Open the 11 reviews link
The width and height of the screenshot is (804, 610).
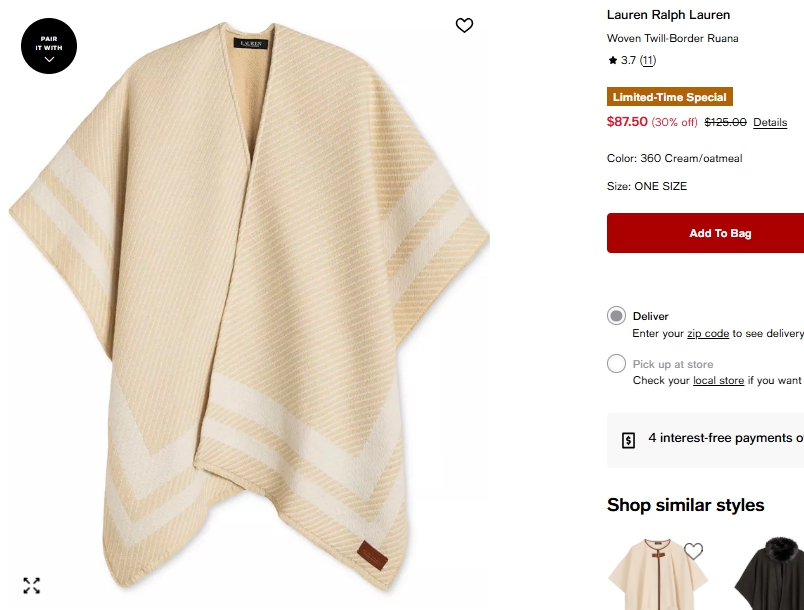tap(648, 61)
